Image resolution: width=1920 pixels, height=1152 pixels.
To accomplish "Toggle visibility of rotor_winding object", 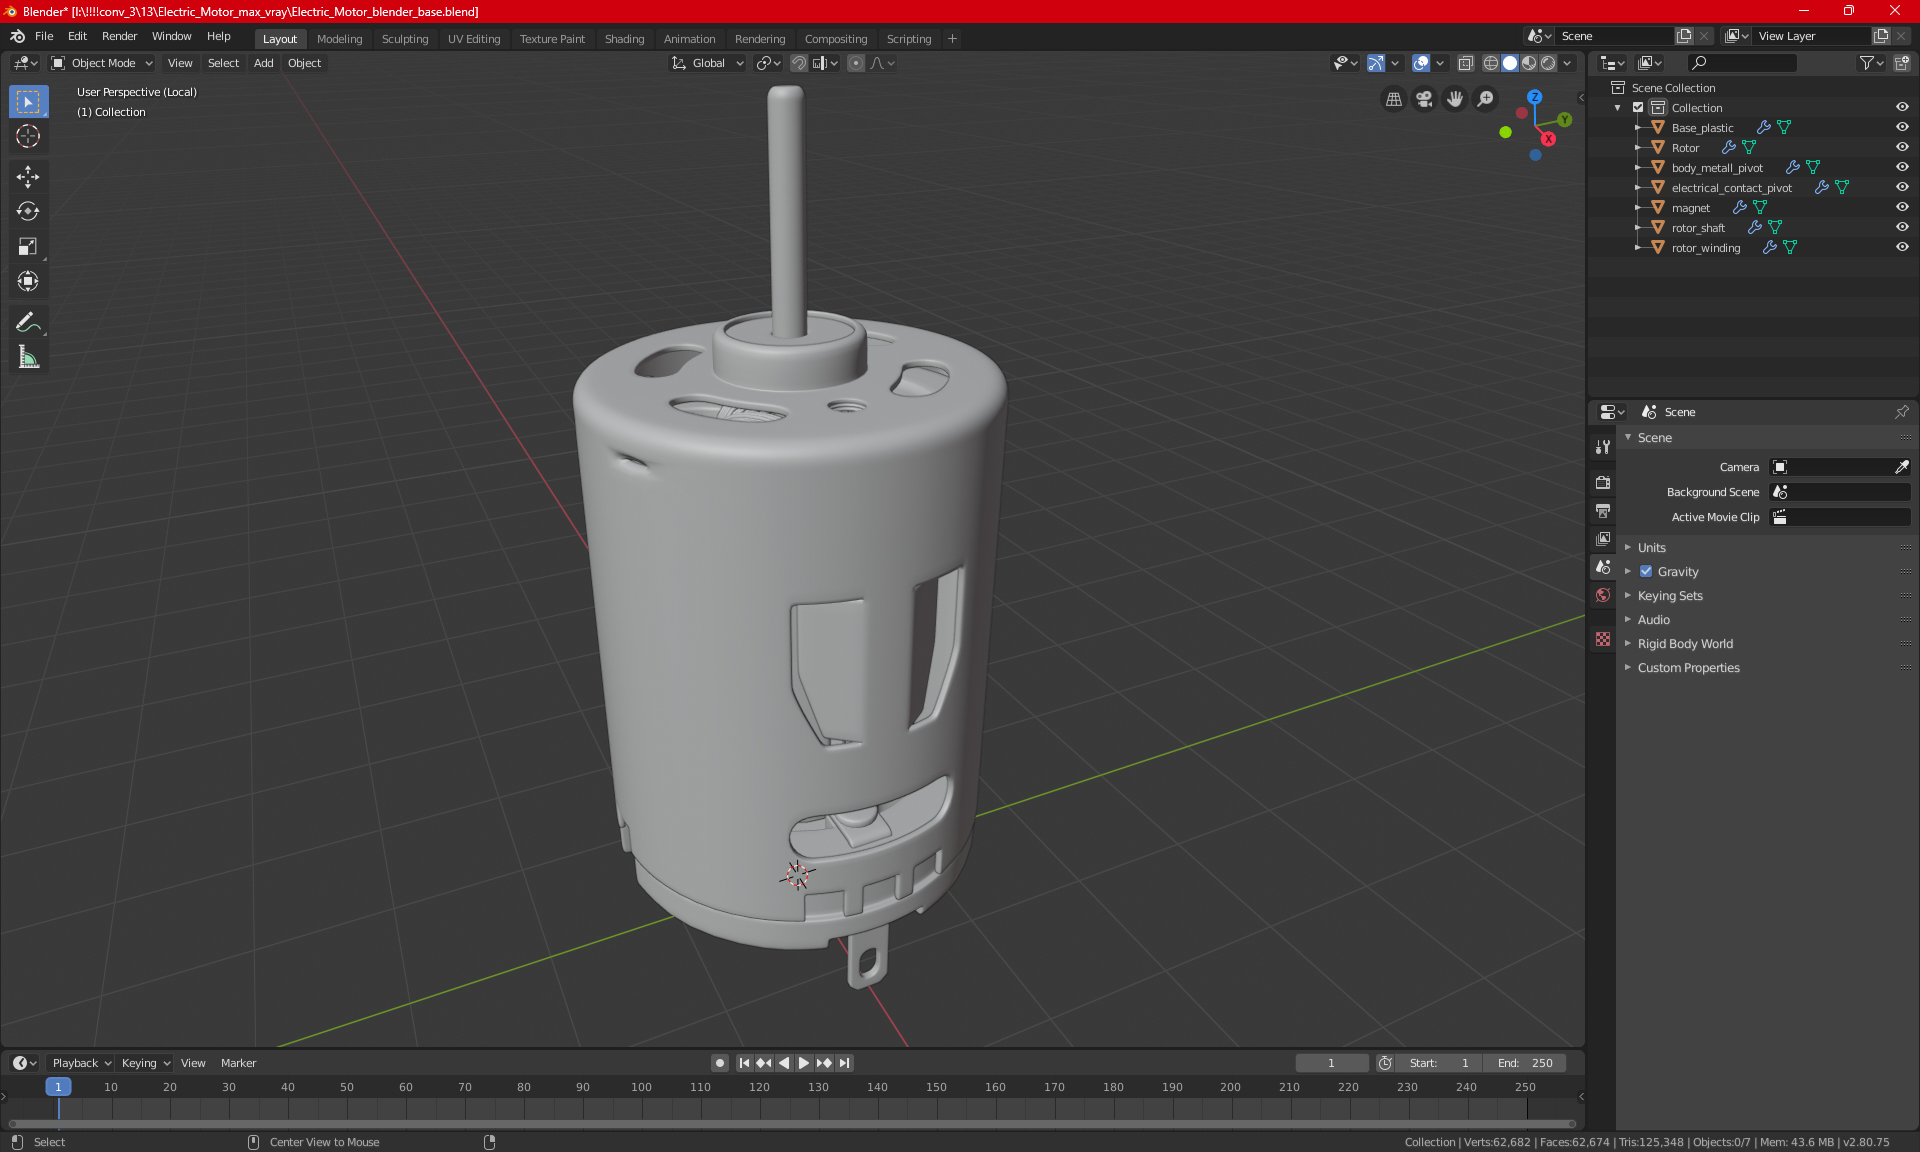I will coord(1905,247).
